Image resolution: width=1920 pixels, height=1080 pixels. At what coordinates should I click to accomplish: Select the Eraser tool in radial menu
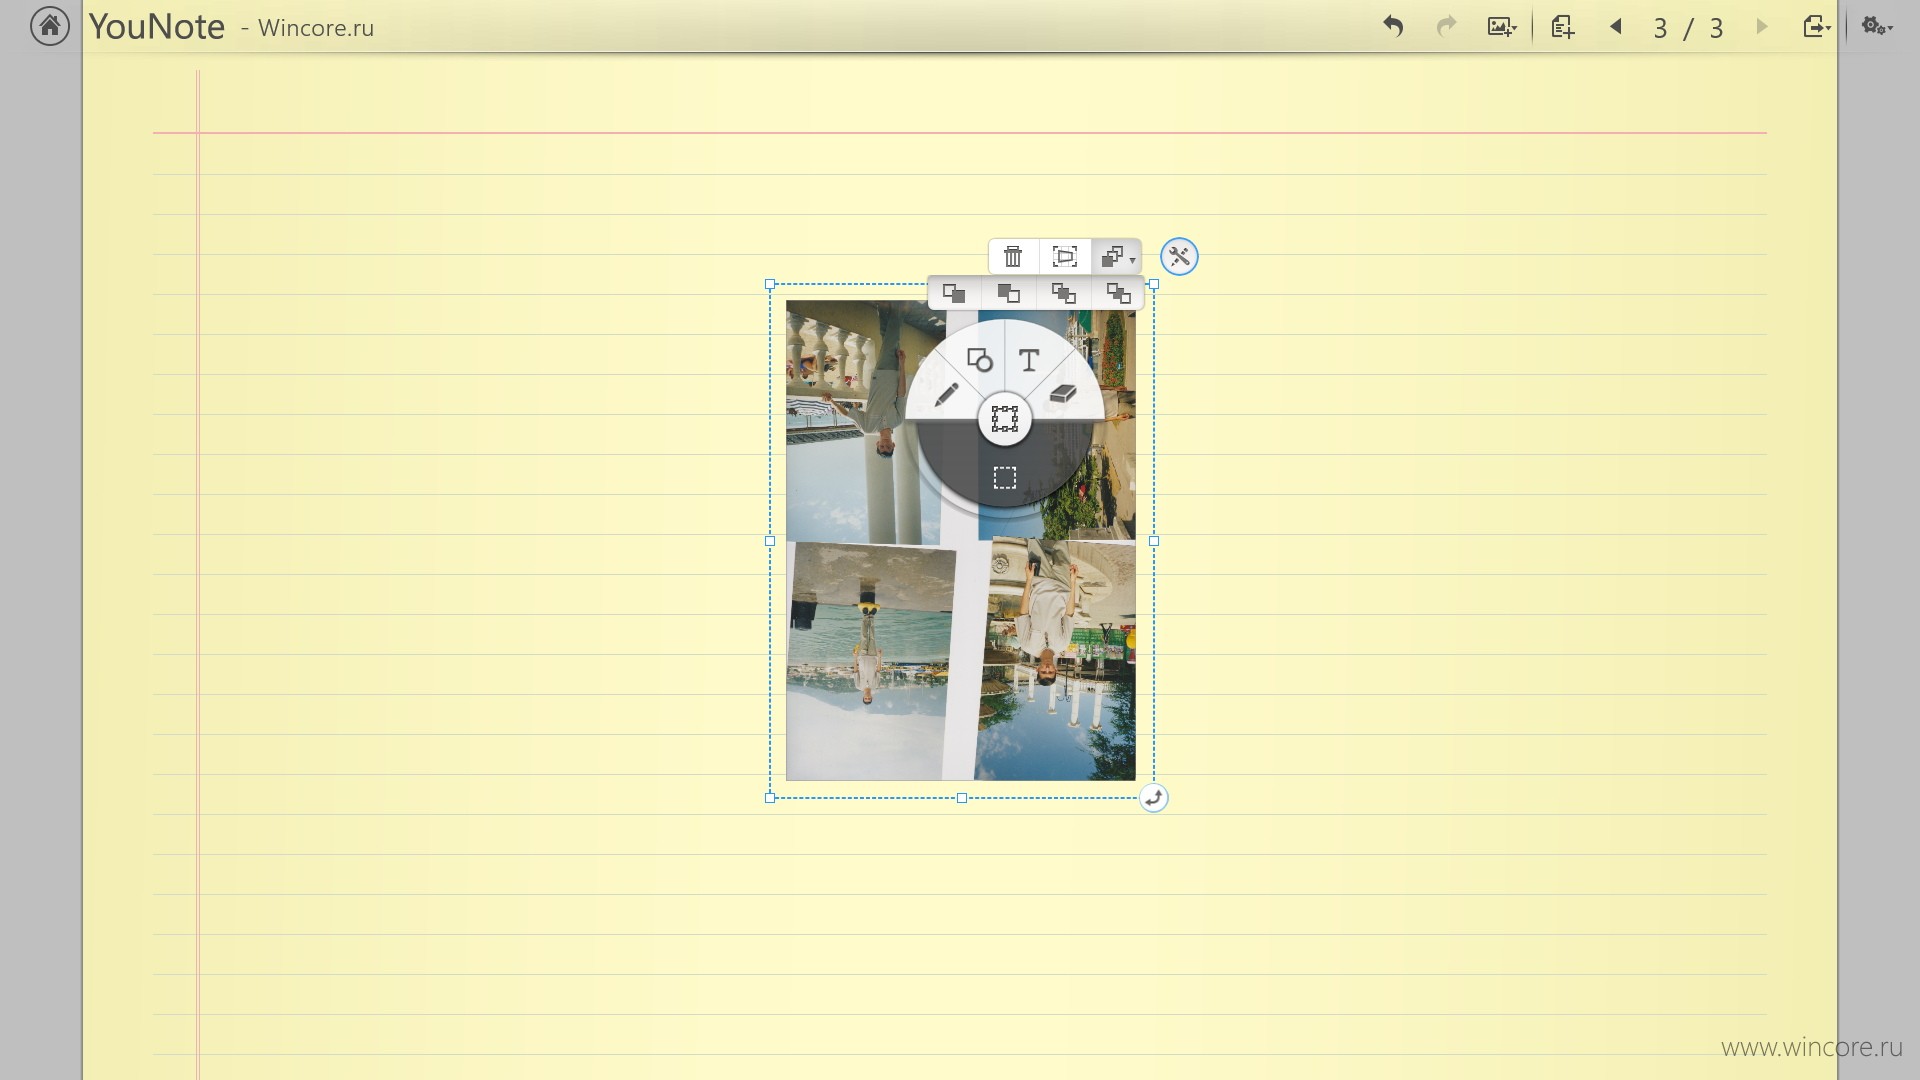tap(1063, 394)
